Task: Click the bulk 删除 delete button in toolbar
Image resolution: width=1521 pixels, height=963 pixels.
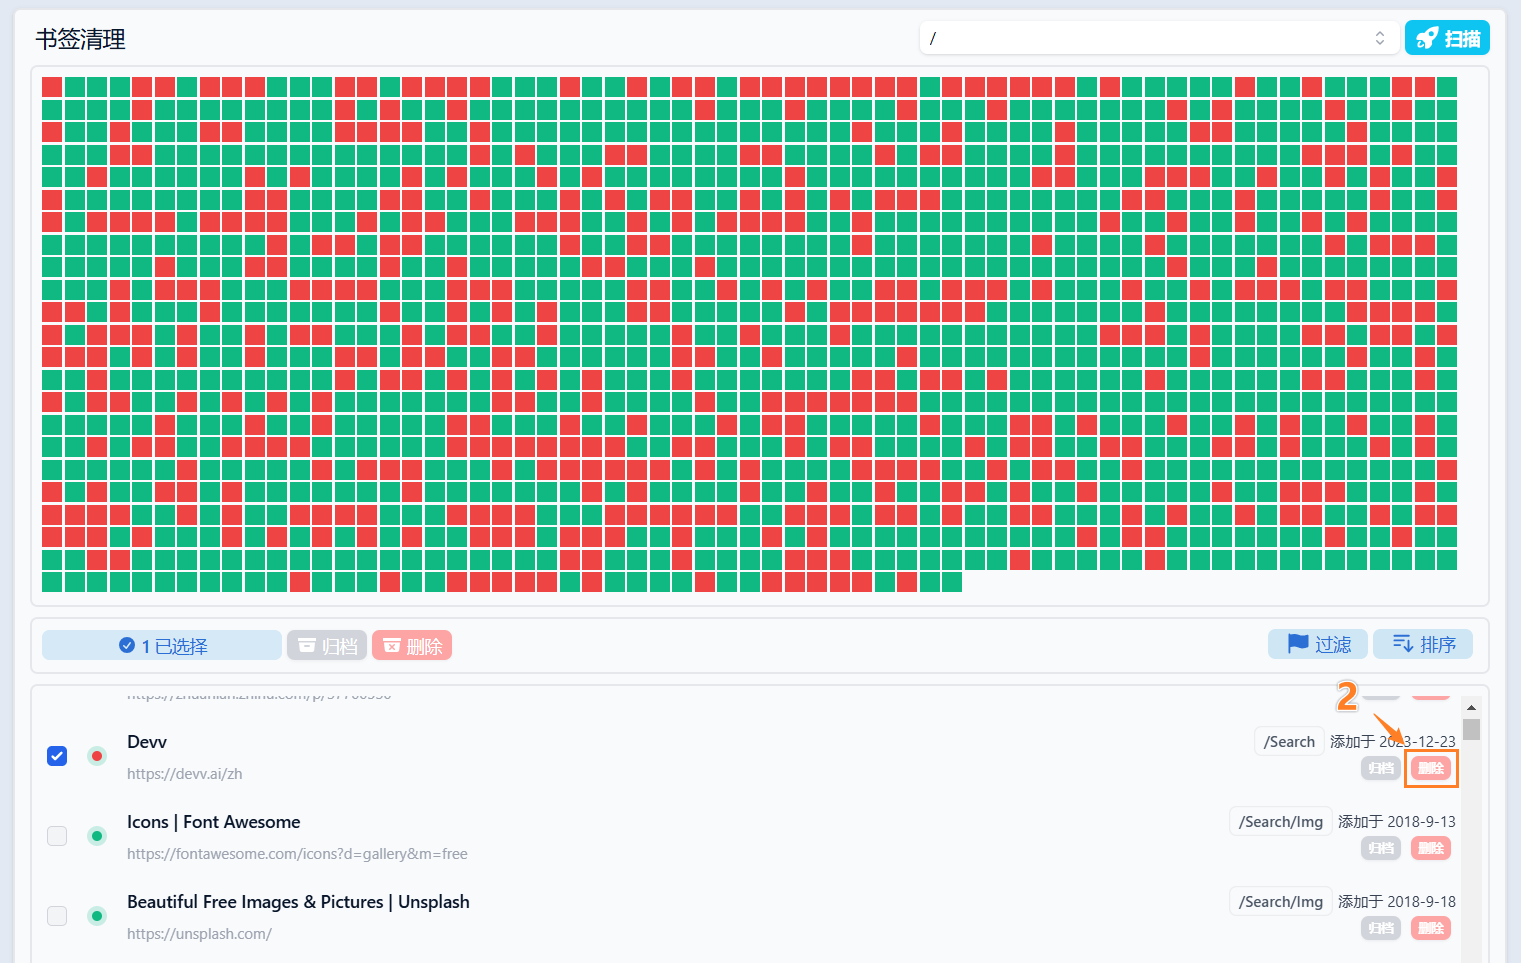Action: pos(412,646)
